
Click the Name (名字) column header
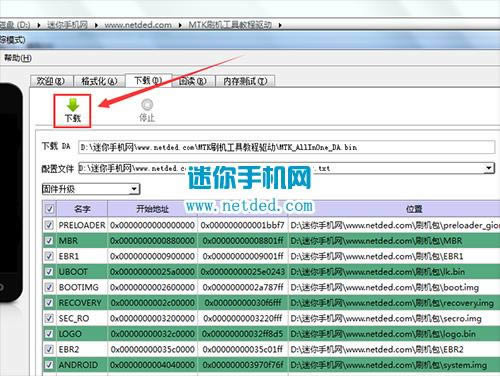click(x=82, y=209)
